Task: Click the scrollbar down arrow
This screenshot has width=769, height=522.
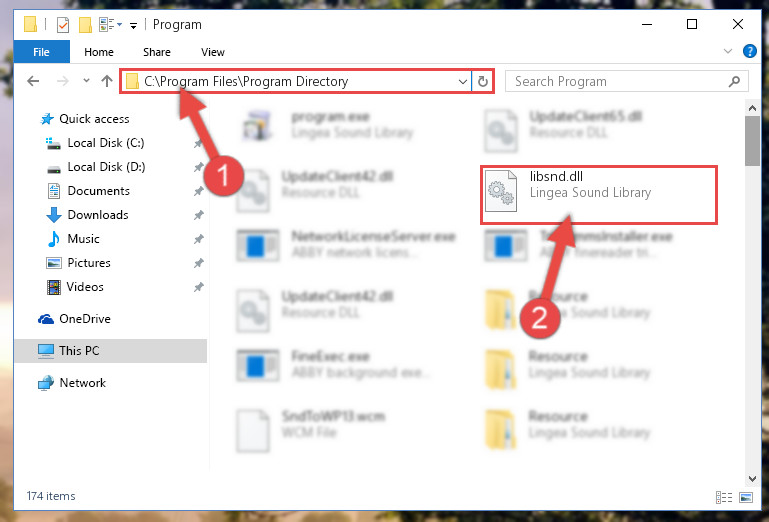Action: [x=752, y=479]
